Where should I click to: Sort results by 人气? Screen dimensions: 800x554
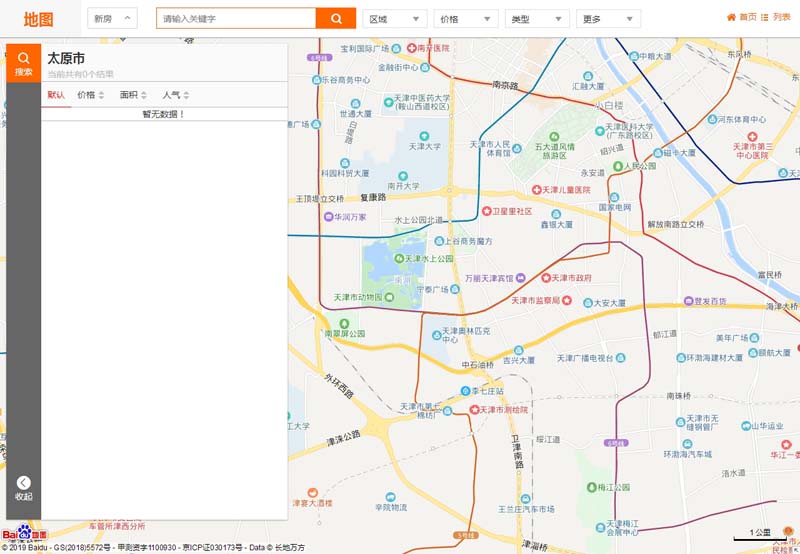tap(175, 95)
